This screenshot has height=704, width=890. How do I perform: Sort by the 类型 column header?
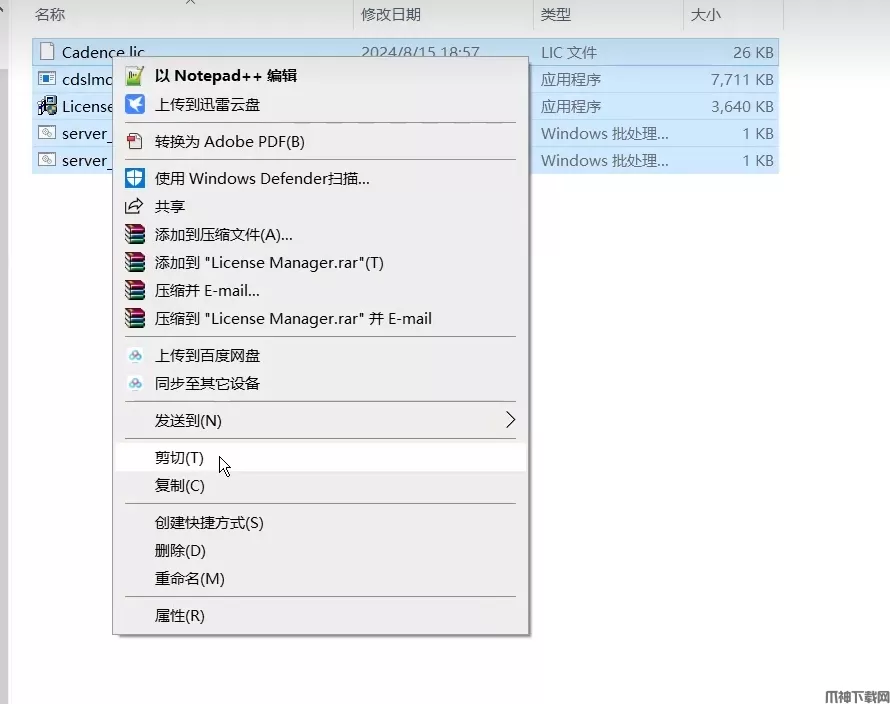click(x=555, y=14)
